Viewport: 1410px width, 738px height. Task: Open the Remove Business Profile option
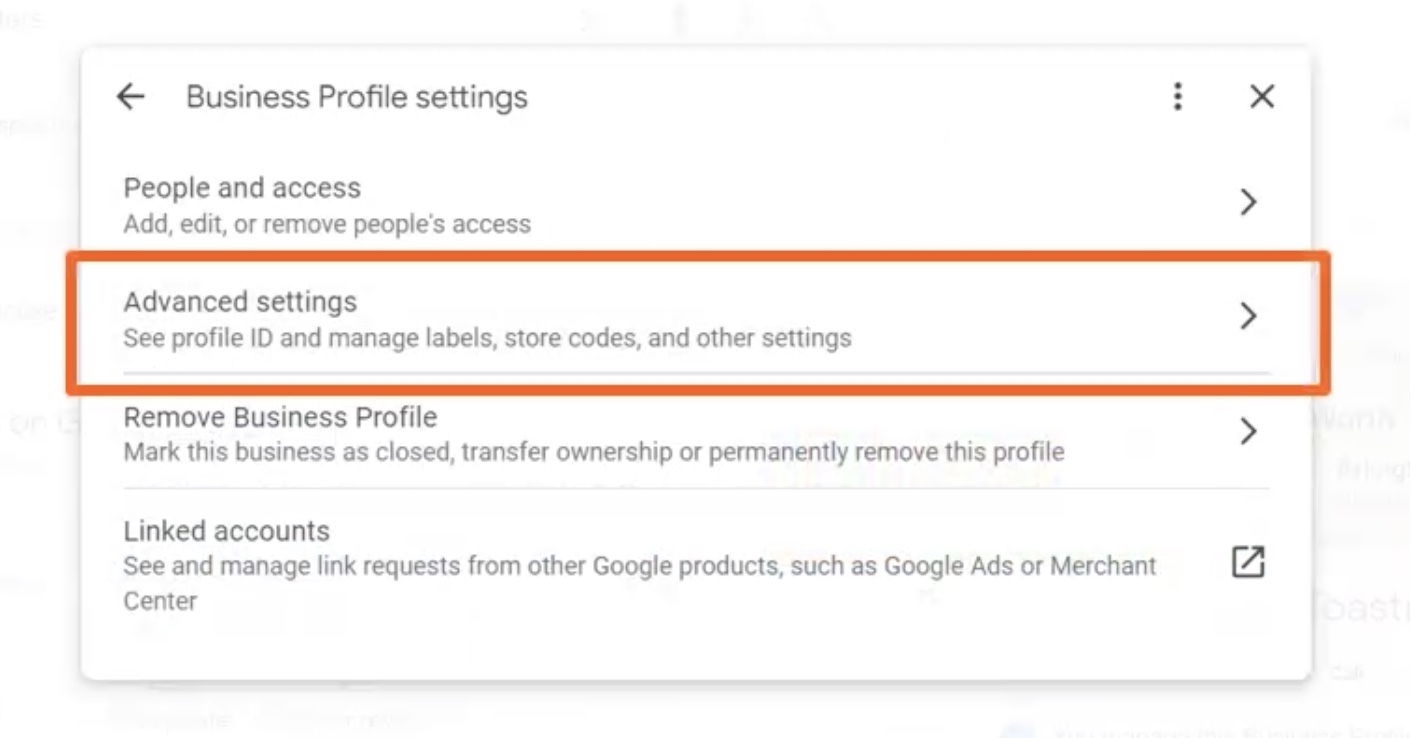[697, 433]
